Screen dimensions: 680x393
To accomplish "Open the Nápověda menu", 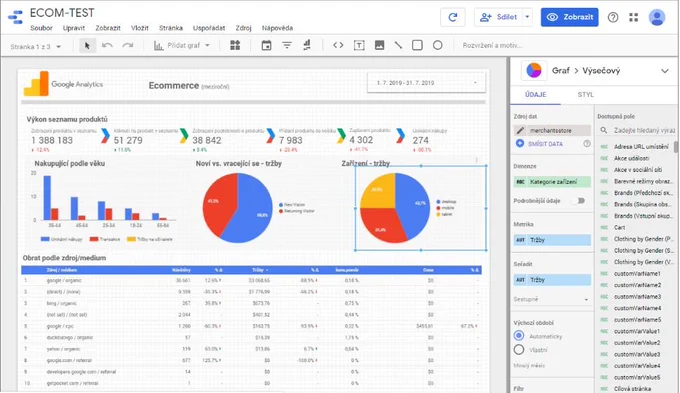I will (278, 28).
